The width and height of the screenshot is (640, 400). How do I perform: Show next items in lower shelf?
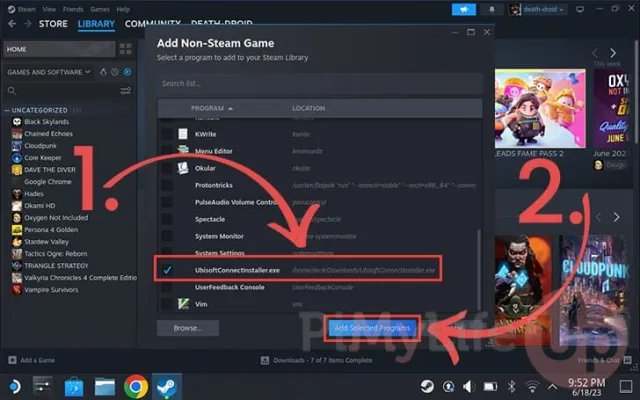[x=616, y=217]
